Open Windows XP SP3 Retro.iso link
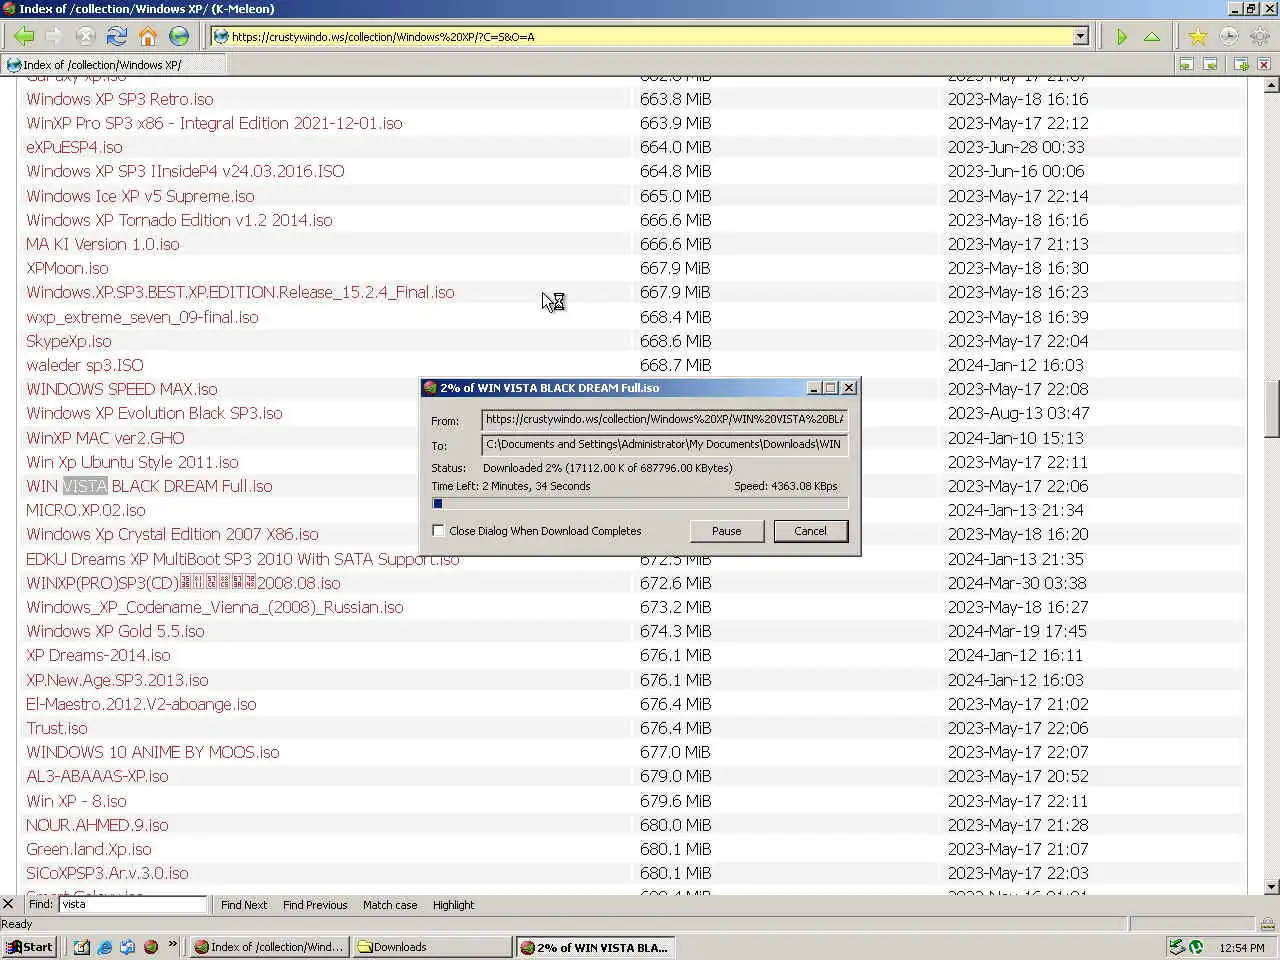The height and width of the screenshot is (960, 1280). (x=120, y=99)
